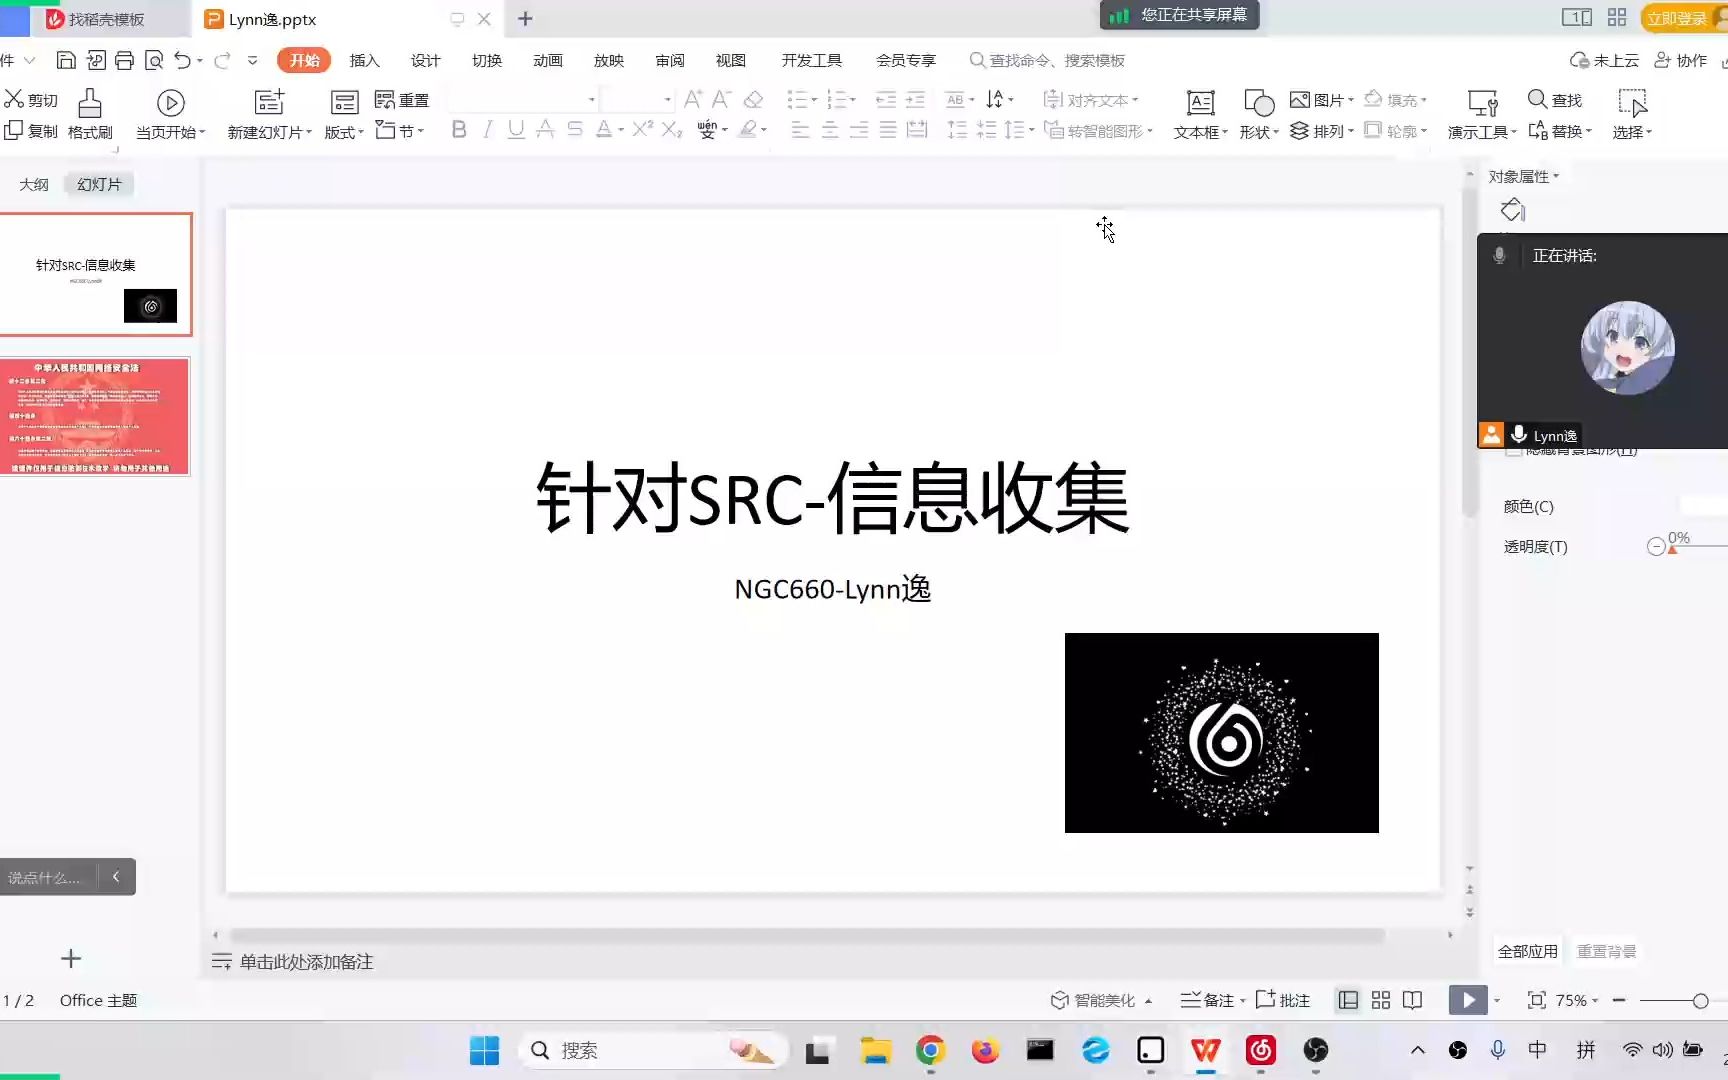Open the font size combo box

click(x=638, y=99)
